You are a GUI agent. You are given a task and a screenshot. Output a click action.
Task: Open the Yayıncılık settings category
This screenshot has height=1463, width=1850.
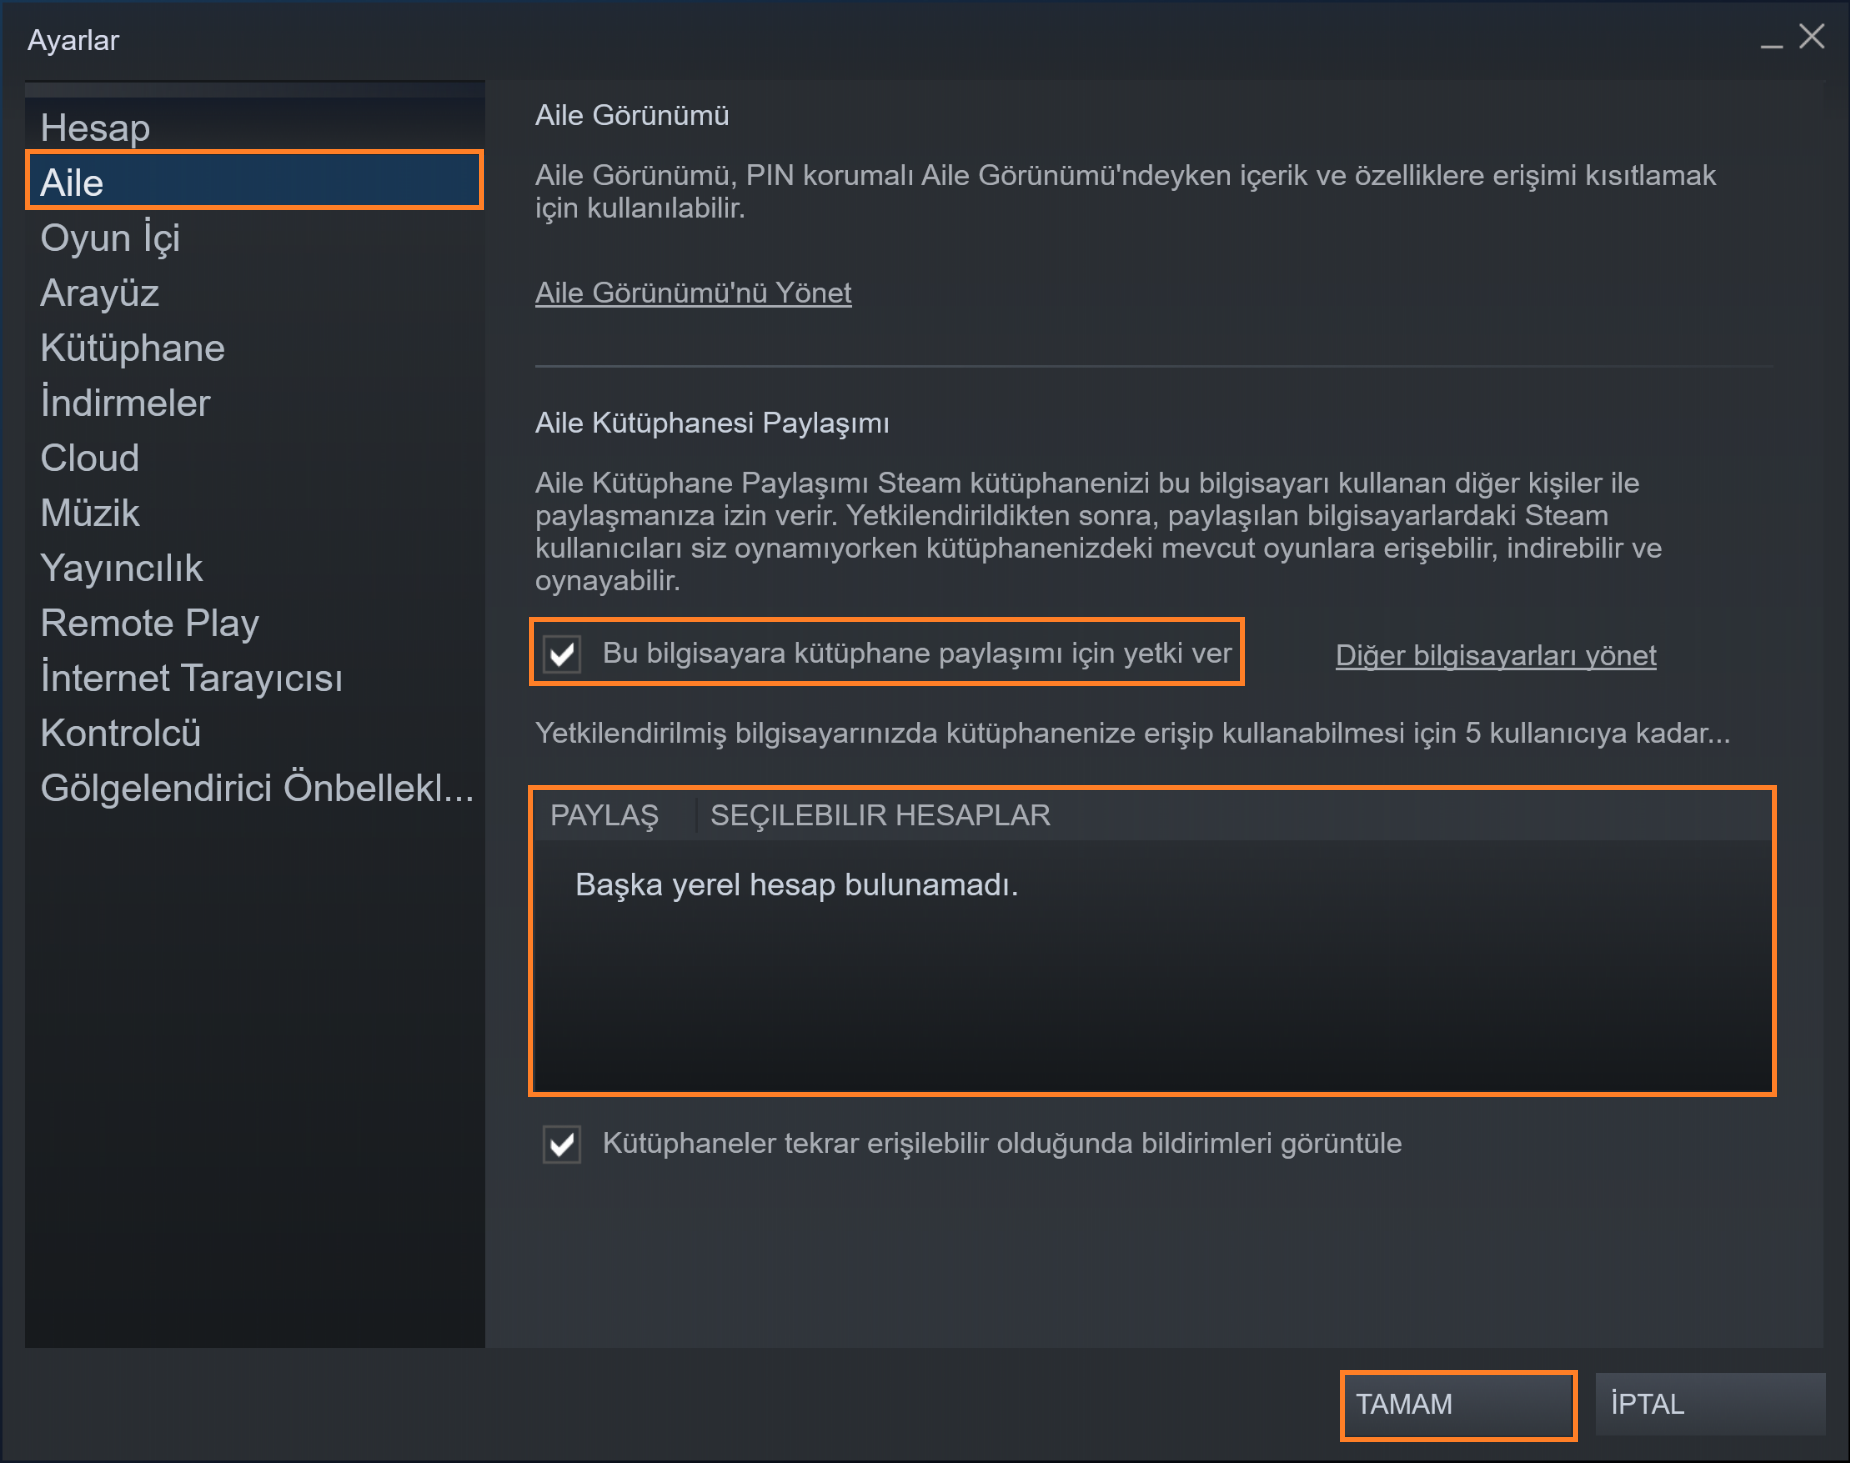(x=121, y=567)
